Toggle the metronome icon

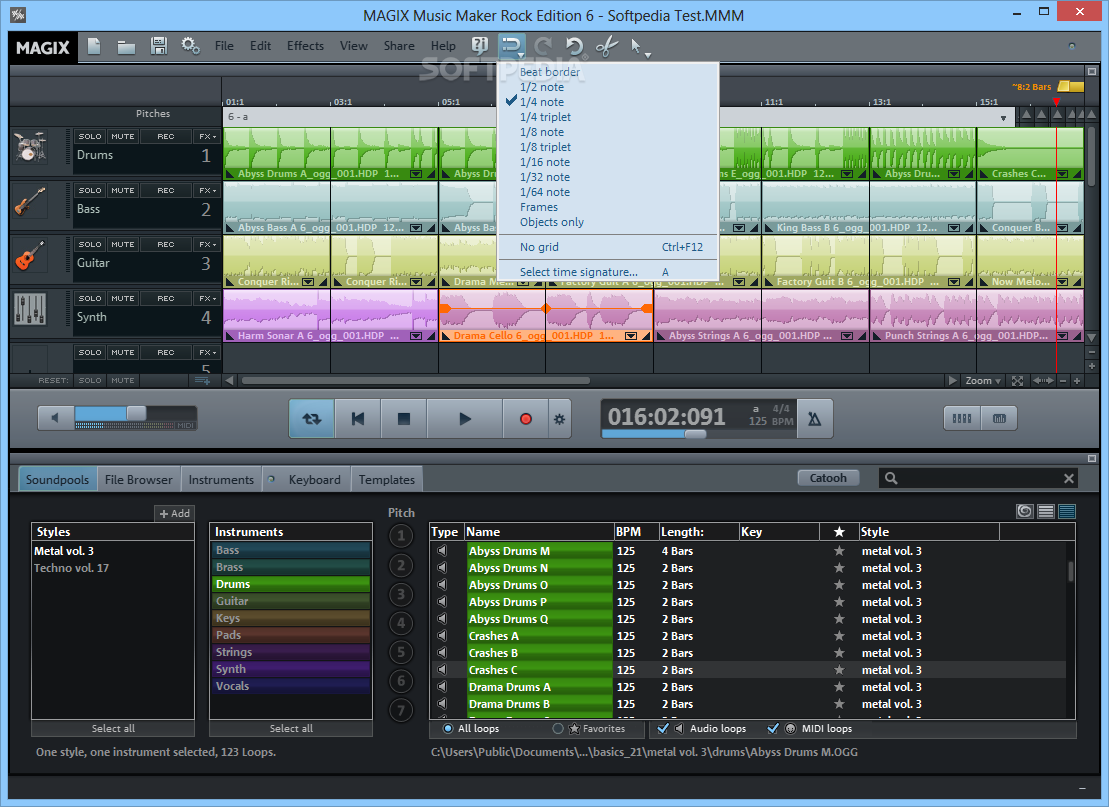815,419
